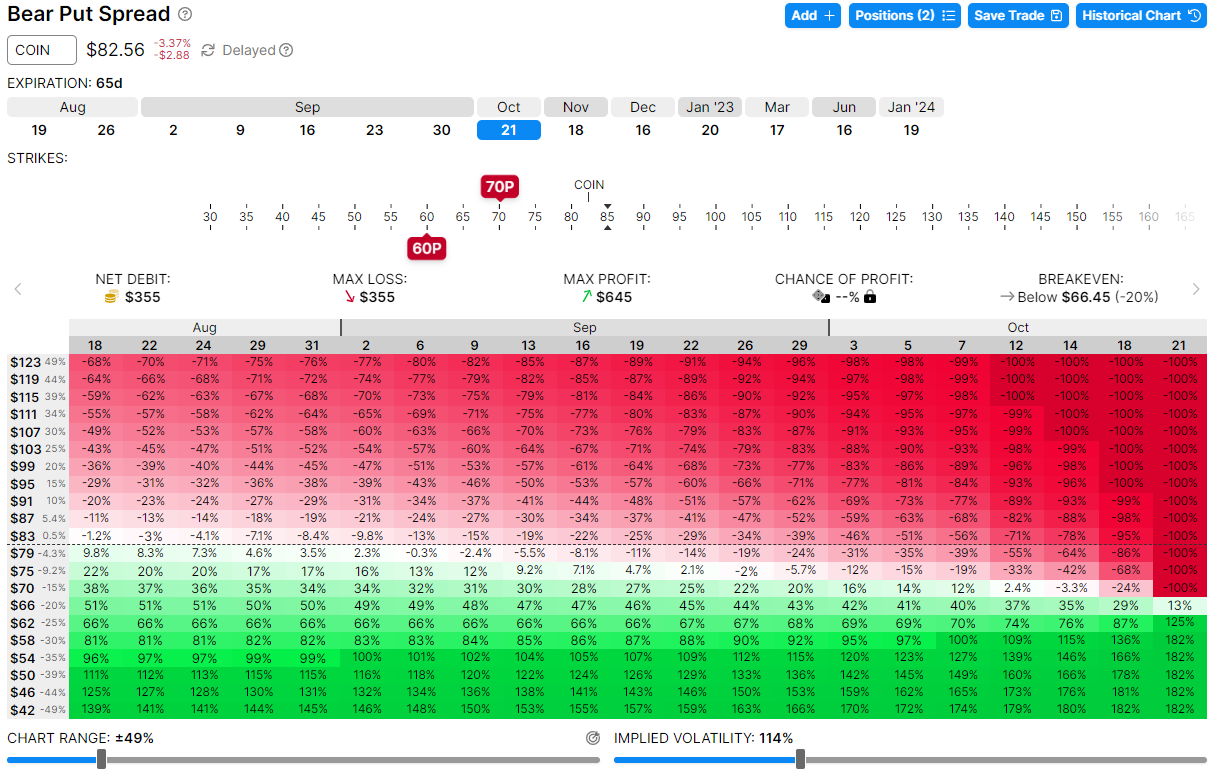
Task: Select the Nov 18 expiration date
Action: 576,130
